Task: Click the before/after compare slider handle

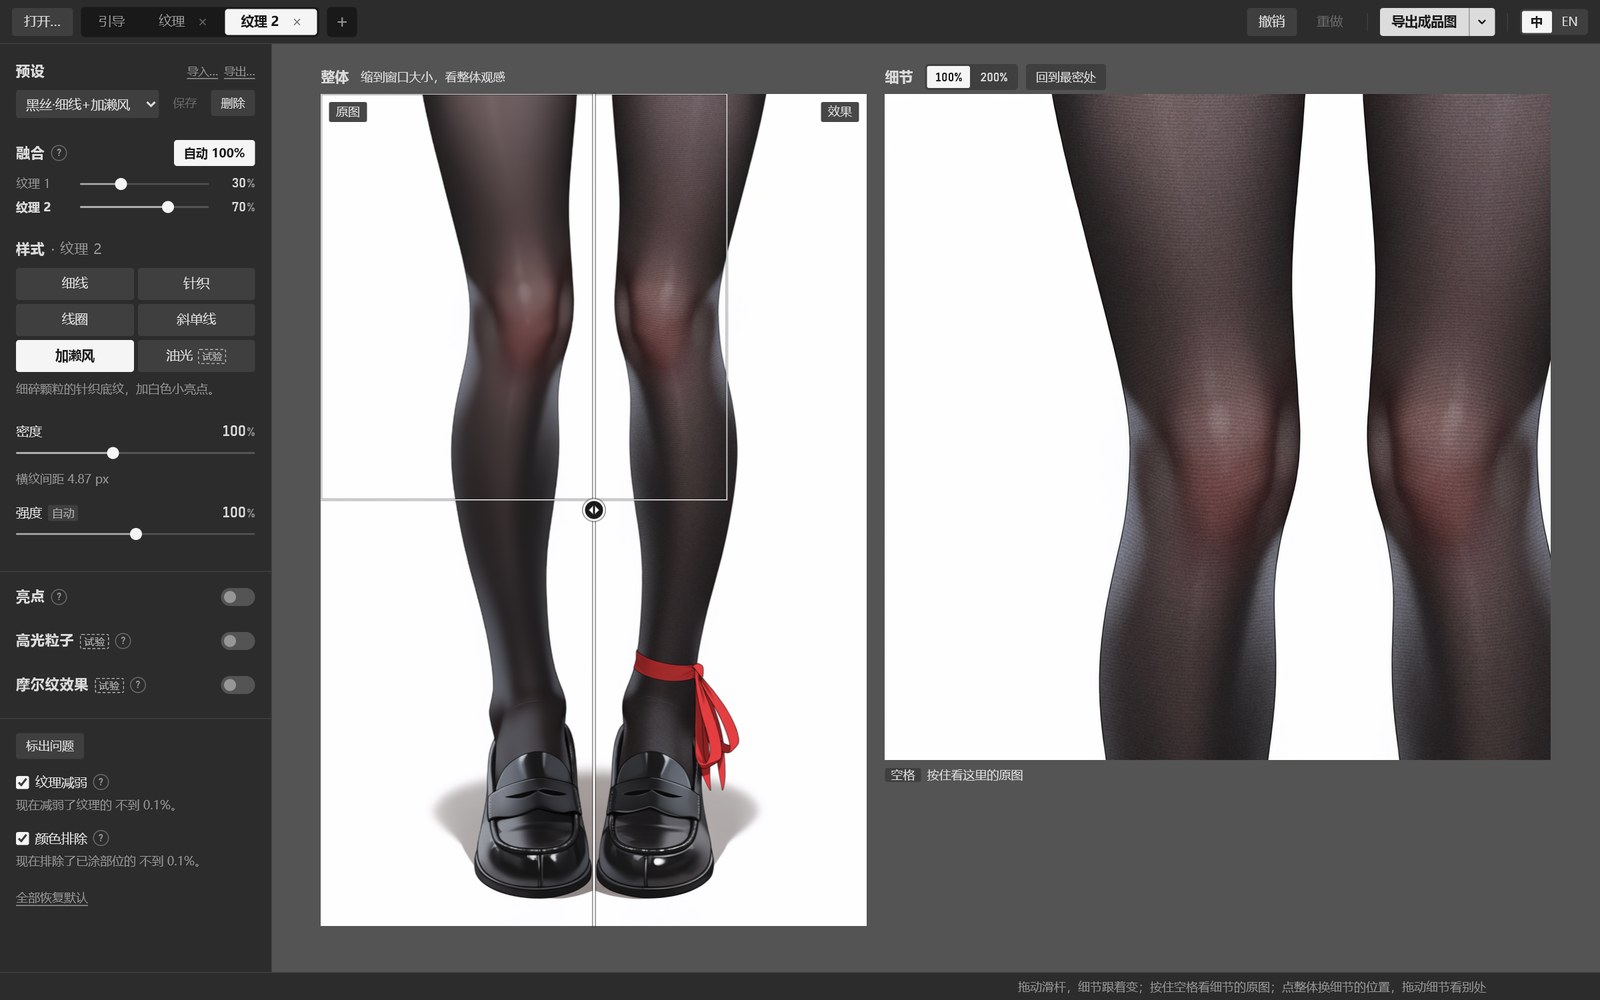Action: tap(594, 510)
